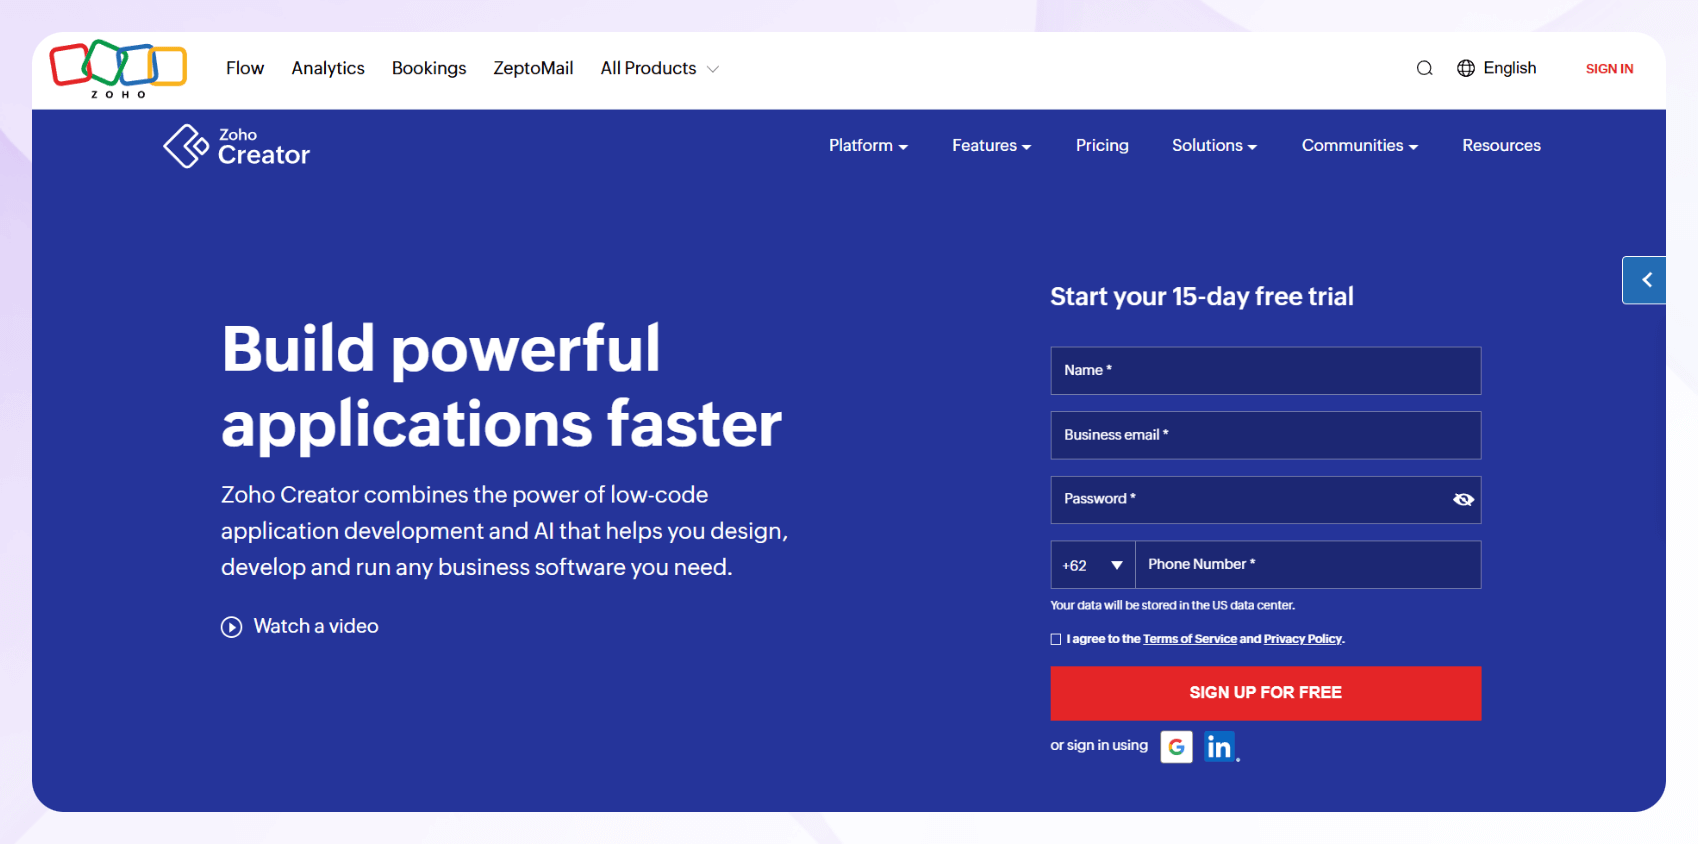Click the globe language icon
This screenshot has width=1698, height=844.
pos(1466,68)
